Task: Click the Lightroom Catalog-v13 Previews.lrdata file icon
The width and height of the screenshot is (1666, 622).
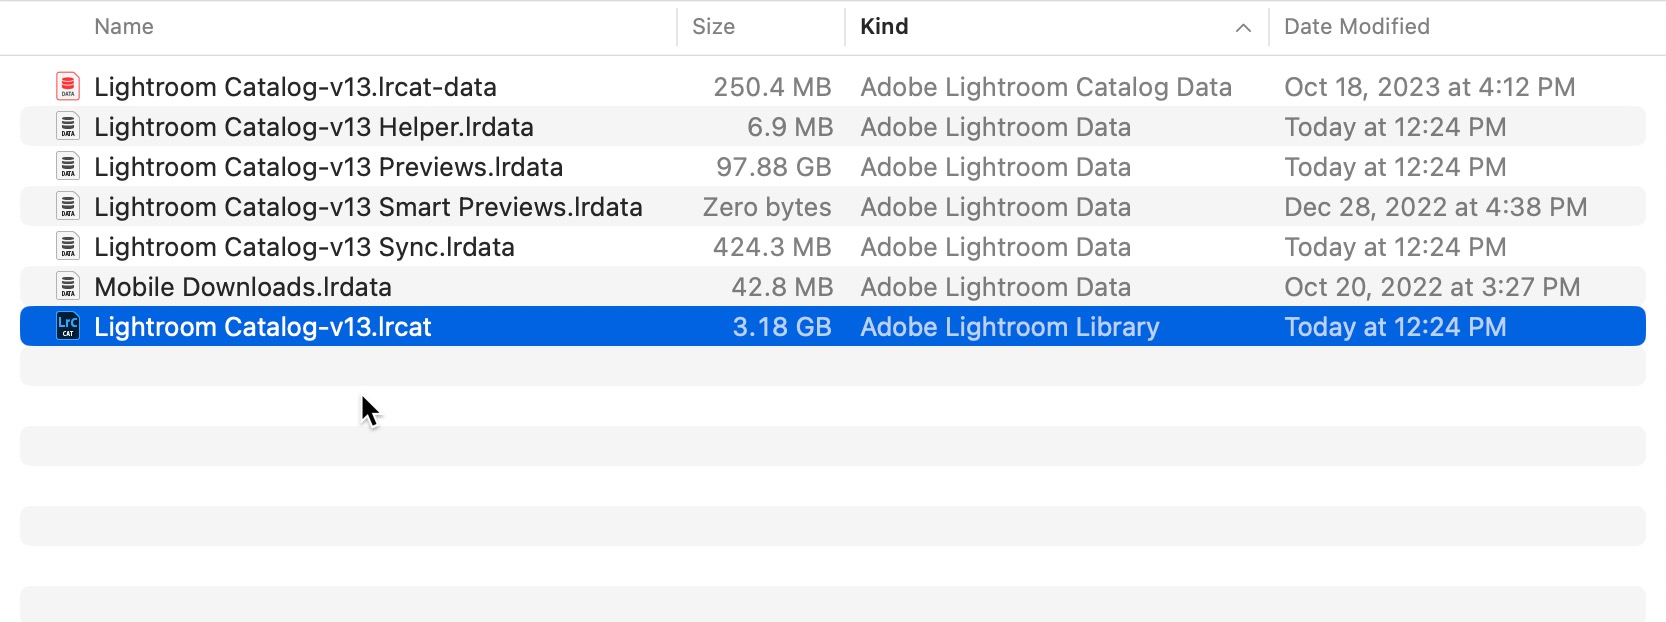Action: pyautogui.click(x=67, y=167)
